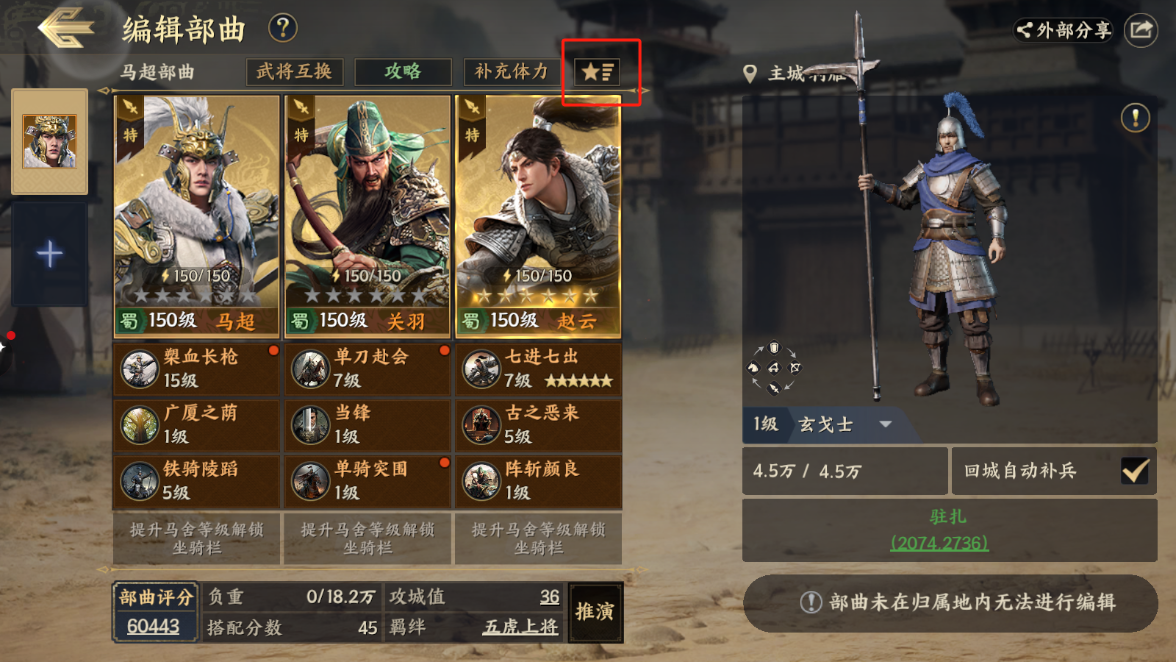This screenshot has width=1176, height=662.
Task: Select the 马超 troop thumbnail in sidebar
Action: (50, 142)
